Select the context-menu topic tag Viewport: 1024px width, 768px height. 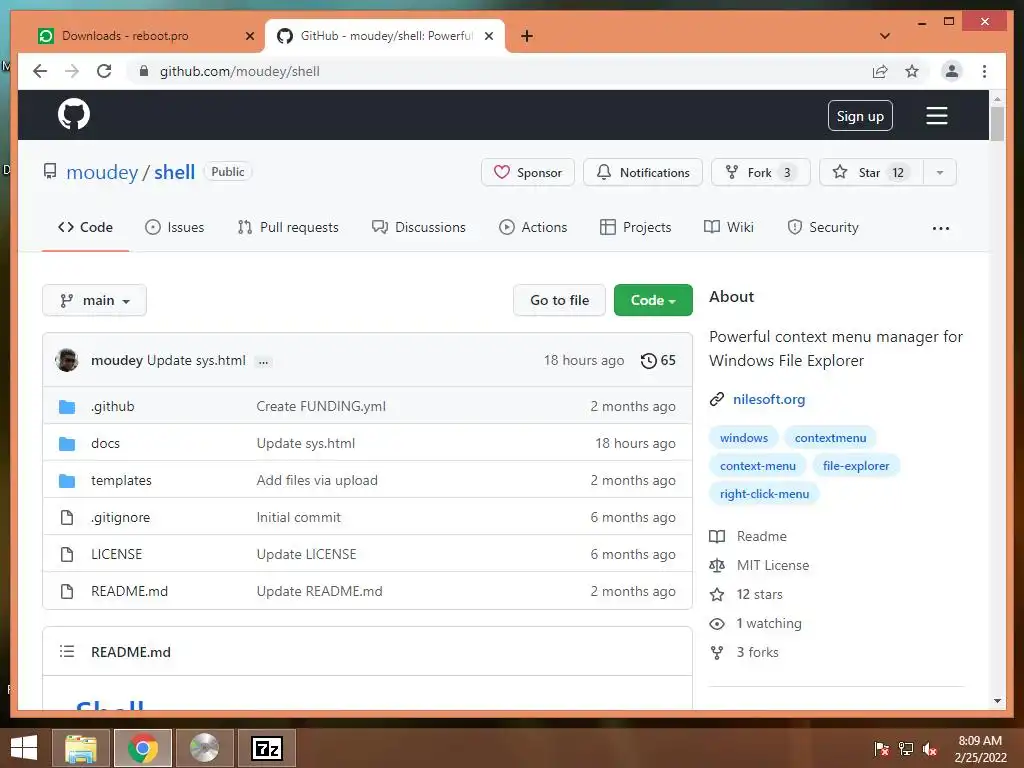point(758,466)
